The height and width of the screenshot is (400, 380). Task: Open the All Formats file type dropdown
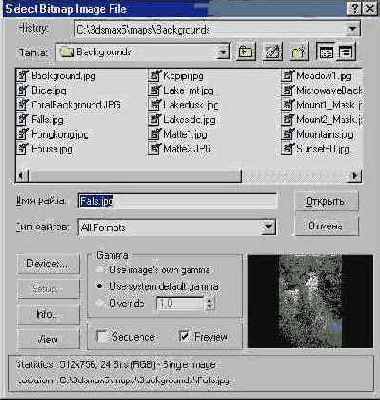coord(268,228)
